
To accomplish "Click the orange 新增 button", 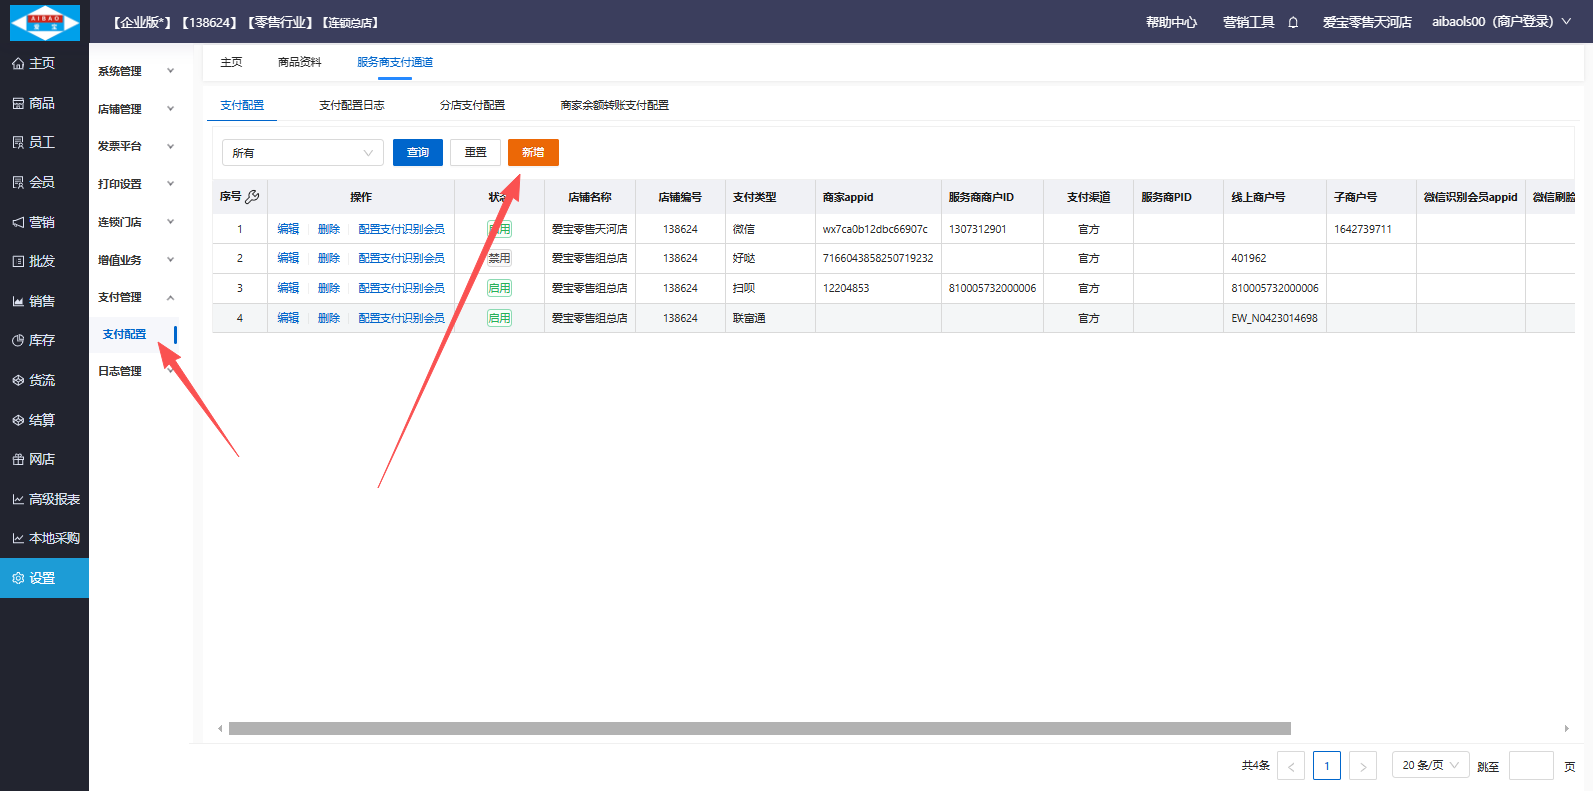I will pos(533,152).
